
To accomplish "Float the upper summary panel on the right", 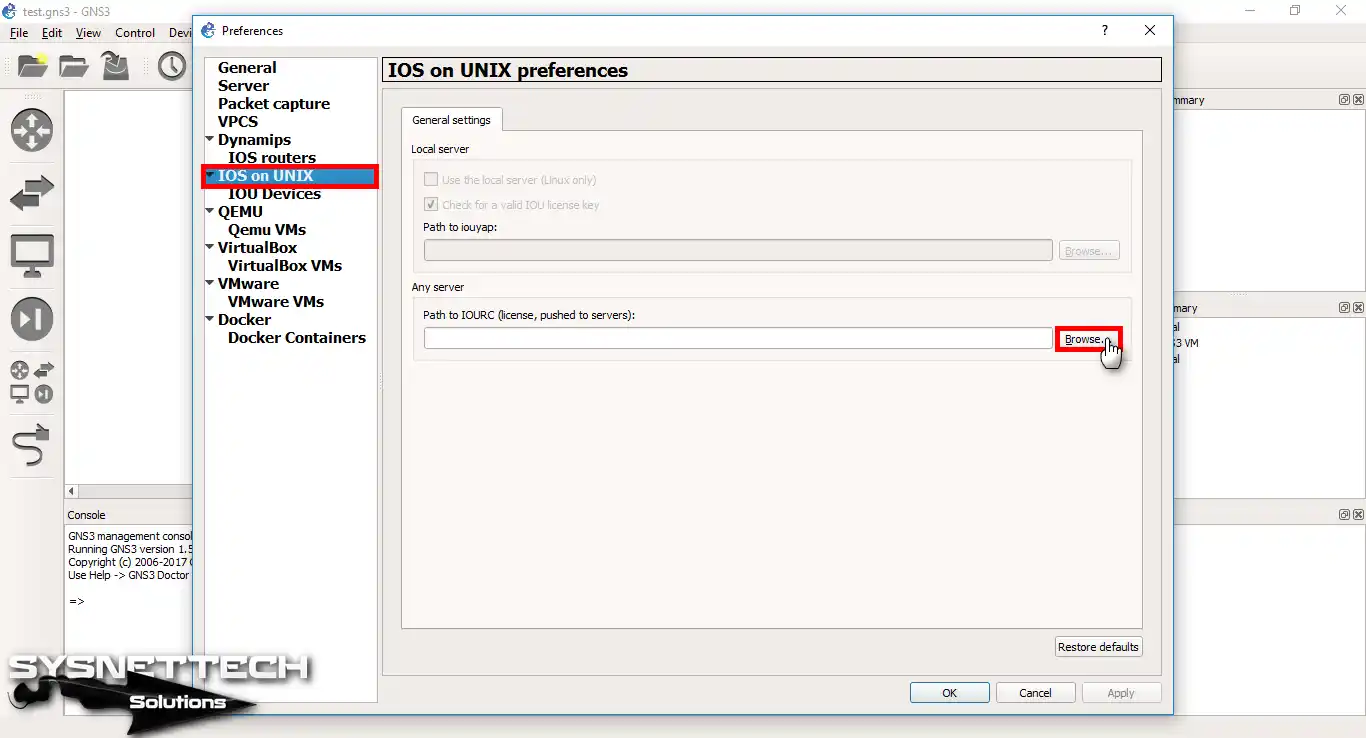I will pos(1345,100).
